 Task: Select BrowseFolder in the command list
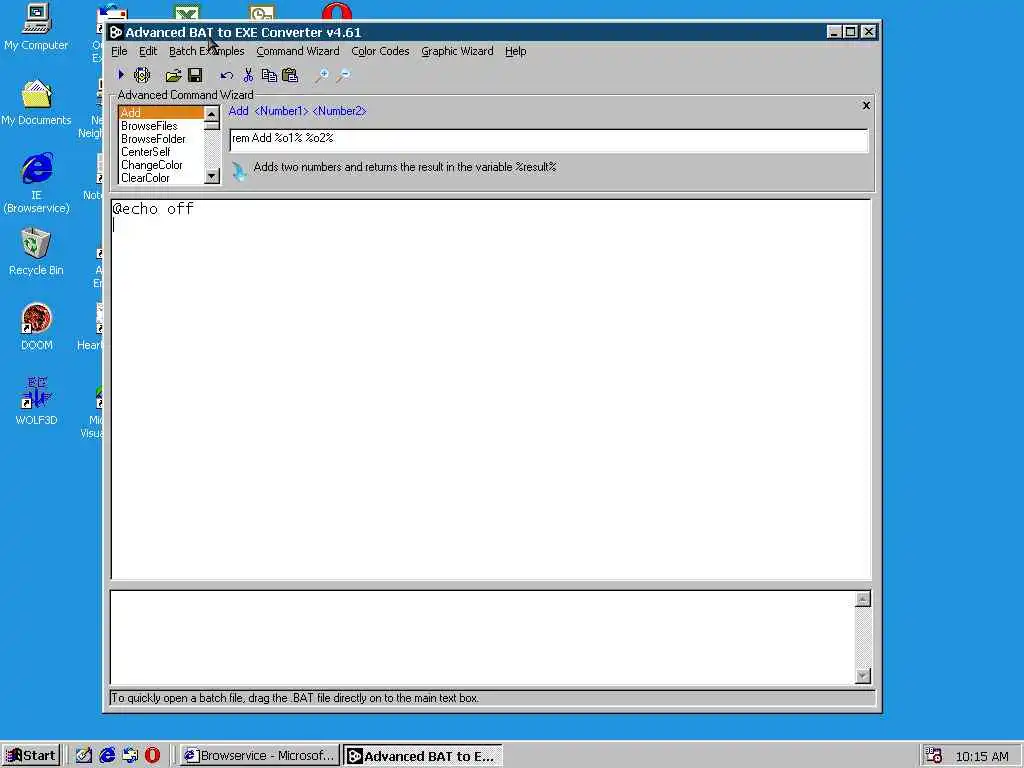[x=161, y=139]
